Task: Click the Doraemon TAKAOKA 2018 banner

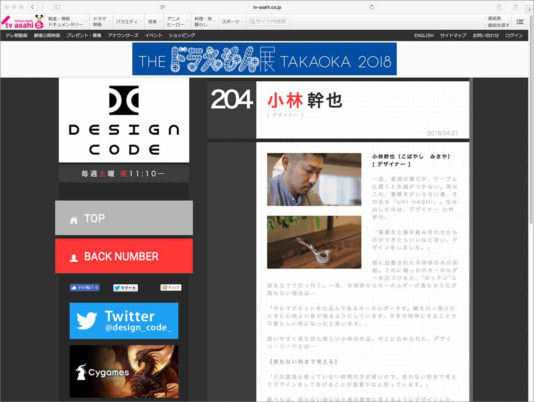Action: 265,59
